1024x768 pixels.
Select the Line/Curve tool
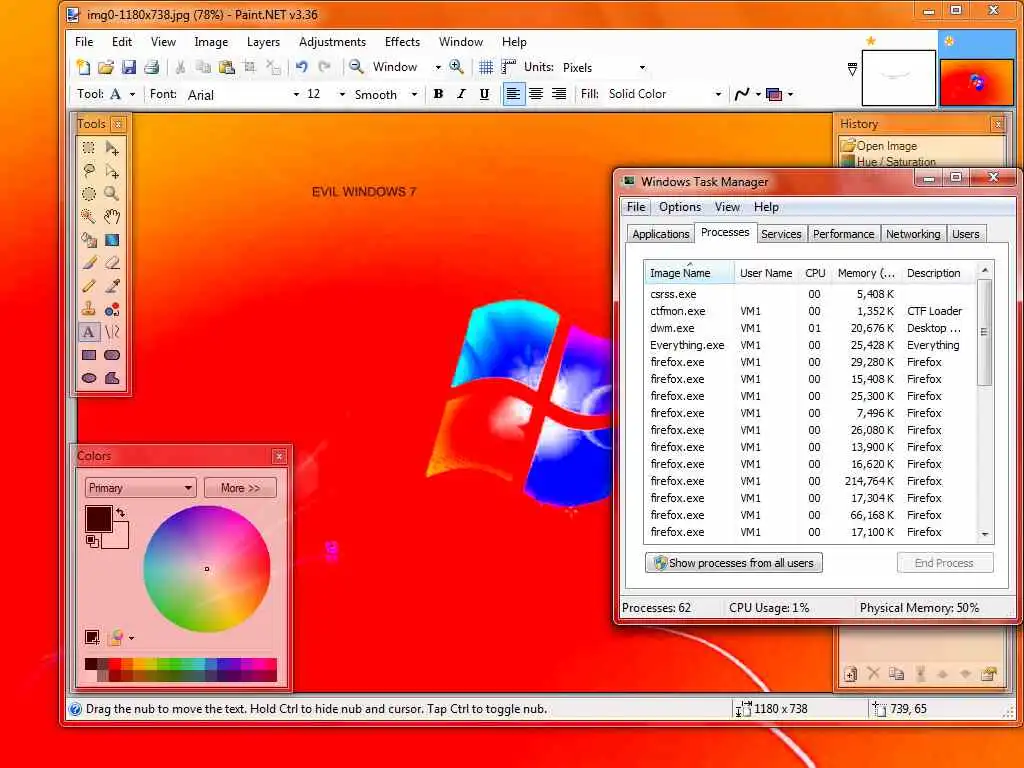[x=112, y=332]
